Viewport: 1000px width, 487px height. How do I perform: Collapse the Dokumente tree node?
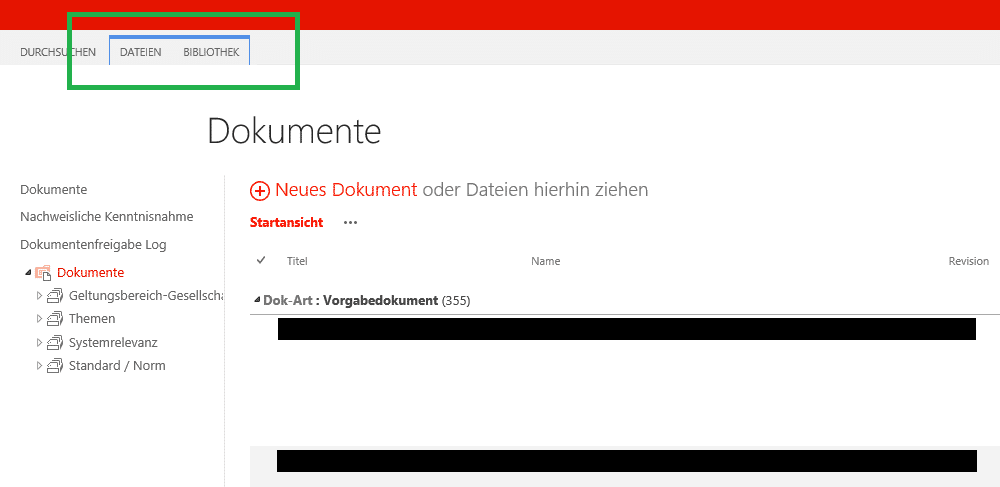coord(27,272)
